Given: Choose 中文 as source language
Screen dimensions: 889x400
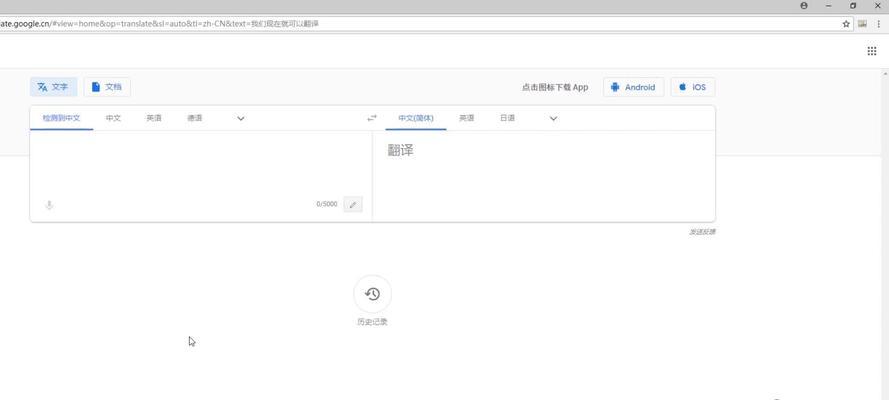Looking at the screenshot, I should 113,118.
